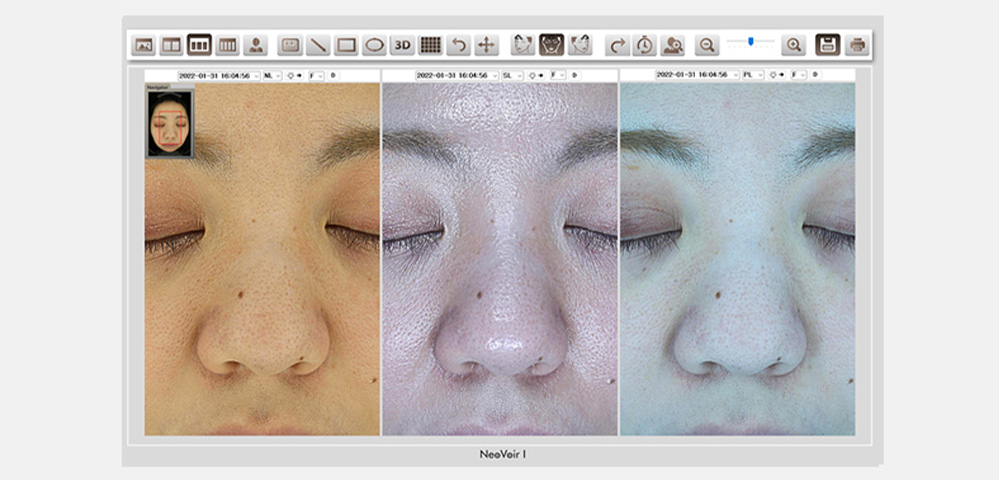1000x480 pixels.
Task: Click the zoom level slider handle
Action: click(x=750, y=42)
